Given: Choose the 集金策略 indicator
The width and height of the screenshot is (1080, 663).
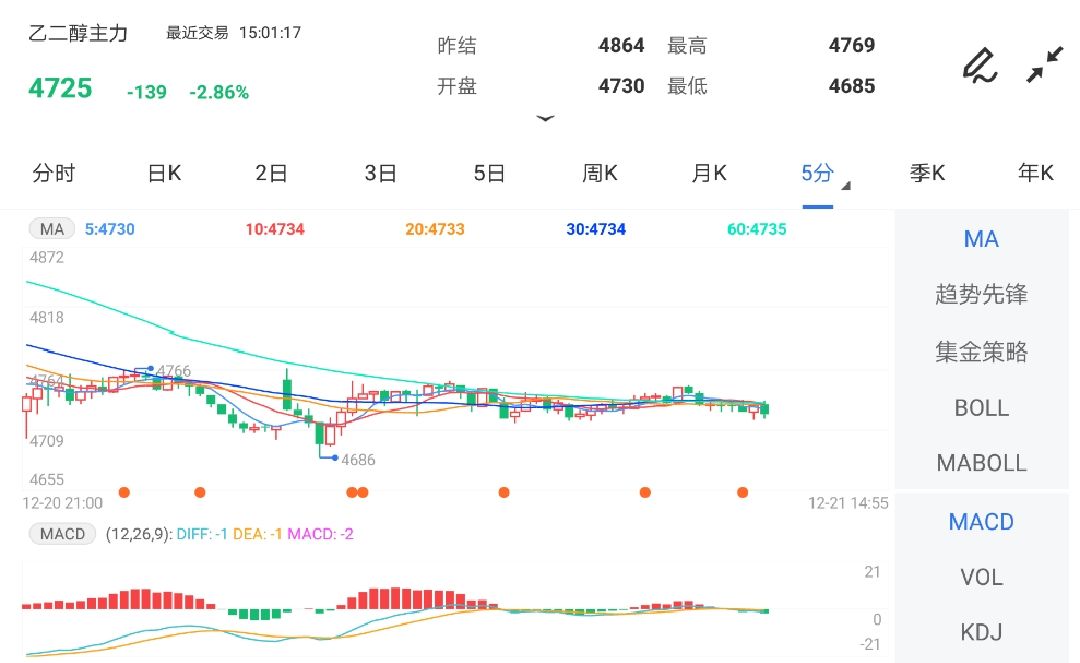Looking at the screenshot, I should click(981, 352).
